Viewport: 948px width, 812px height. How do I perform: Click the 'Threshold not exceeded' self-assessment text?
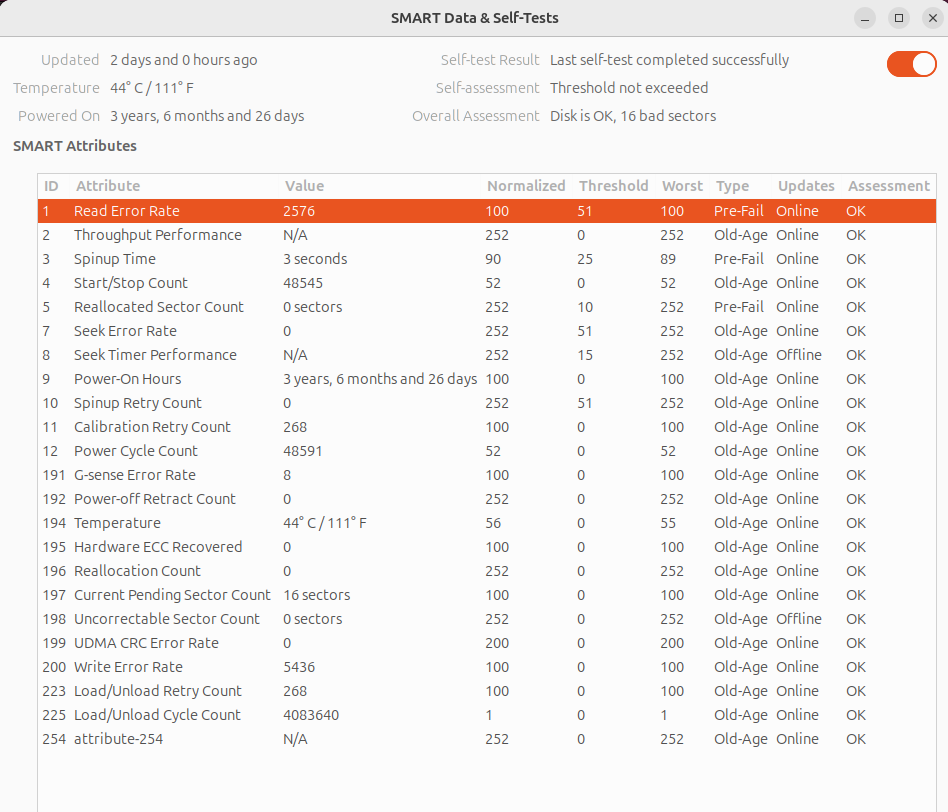629,88
